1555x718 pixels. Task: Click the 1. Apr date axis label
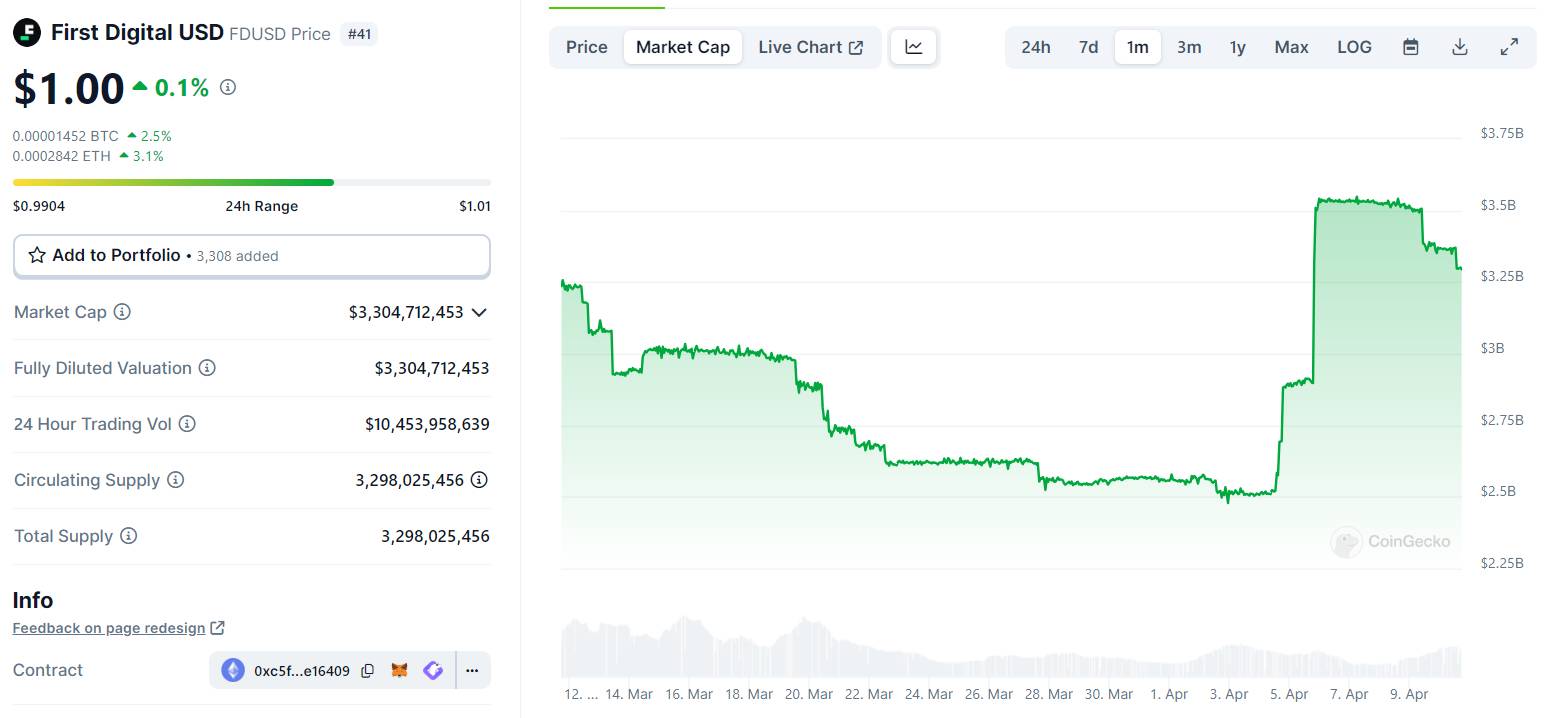[x=1169, y=694]
